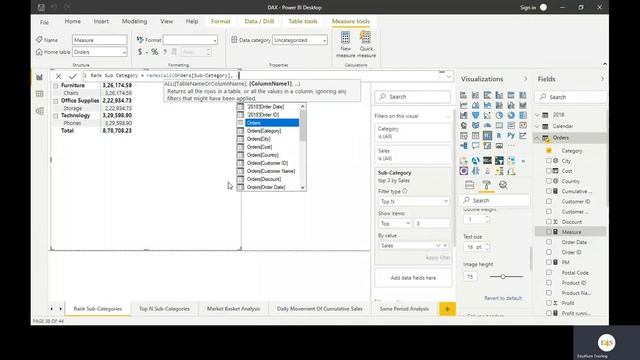Viewport: 640px width, 360px height.
Task: Collapse the Orders table in Fields
Action: (x=538, y=138)
